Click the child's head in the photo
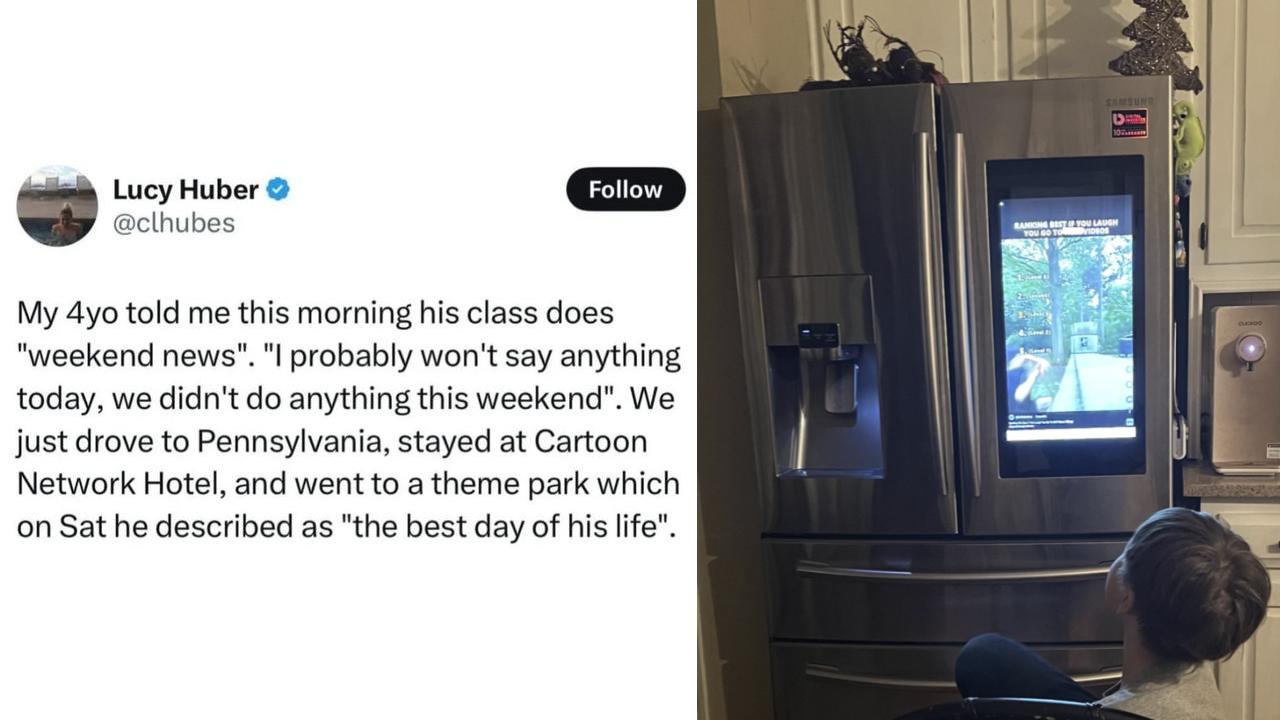Screen dimensions: 1280x720 (x=1193, y=582)
